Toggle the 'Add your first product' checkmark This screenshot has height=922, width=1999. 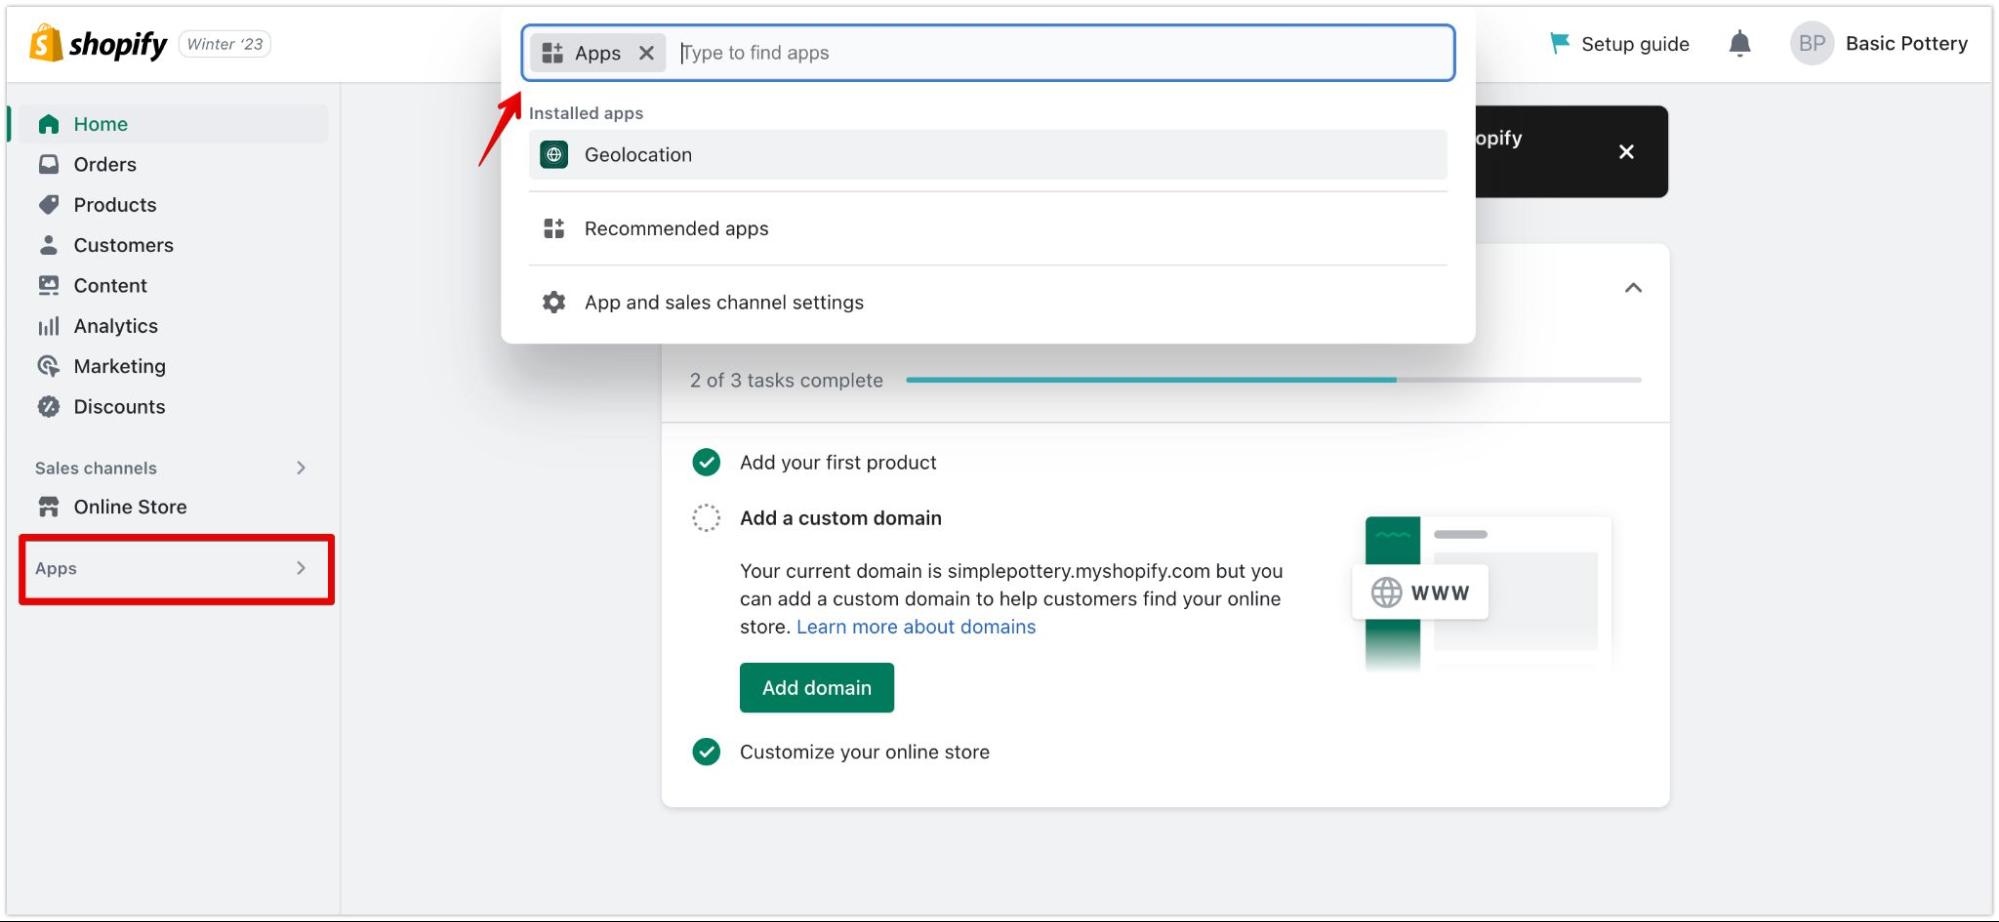tap(706, 462)
